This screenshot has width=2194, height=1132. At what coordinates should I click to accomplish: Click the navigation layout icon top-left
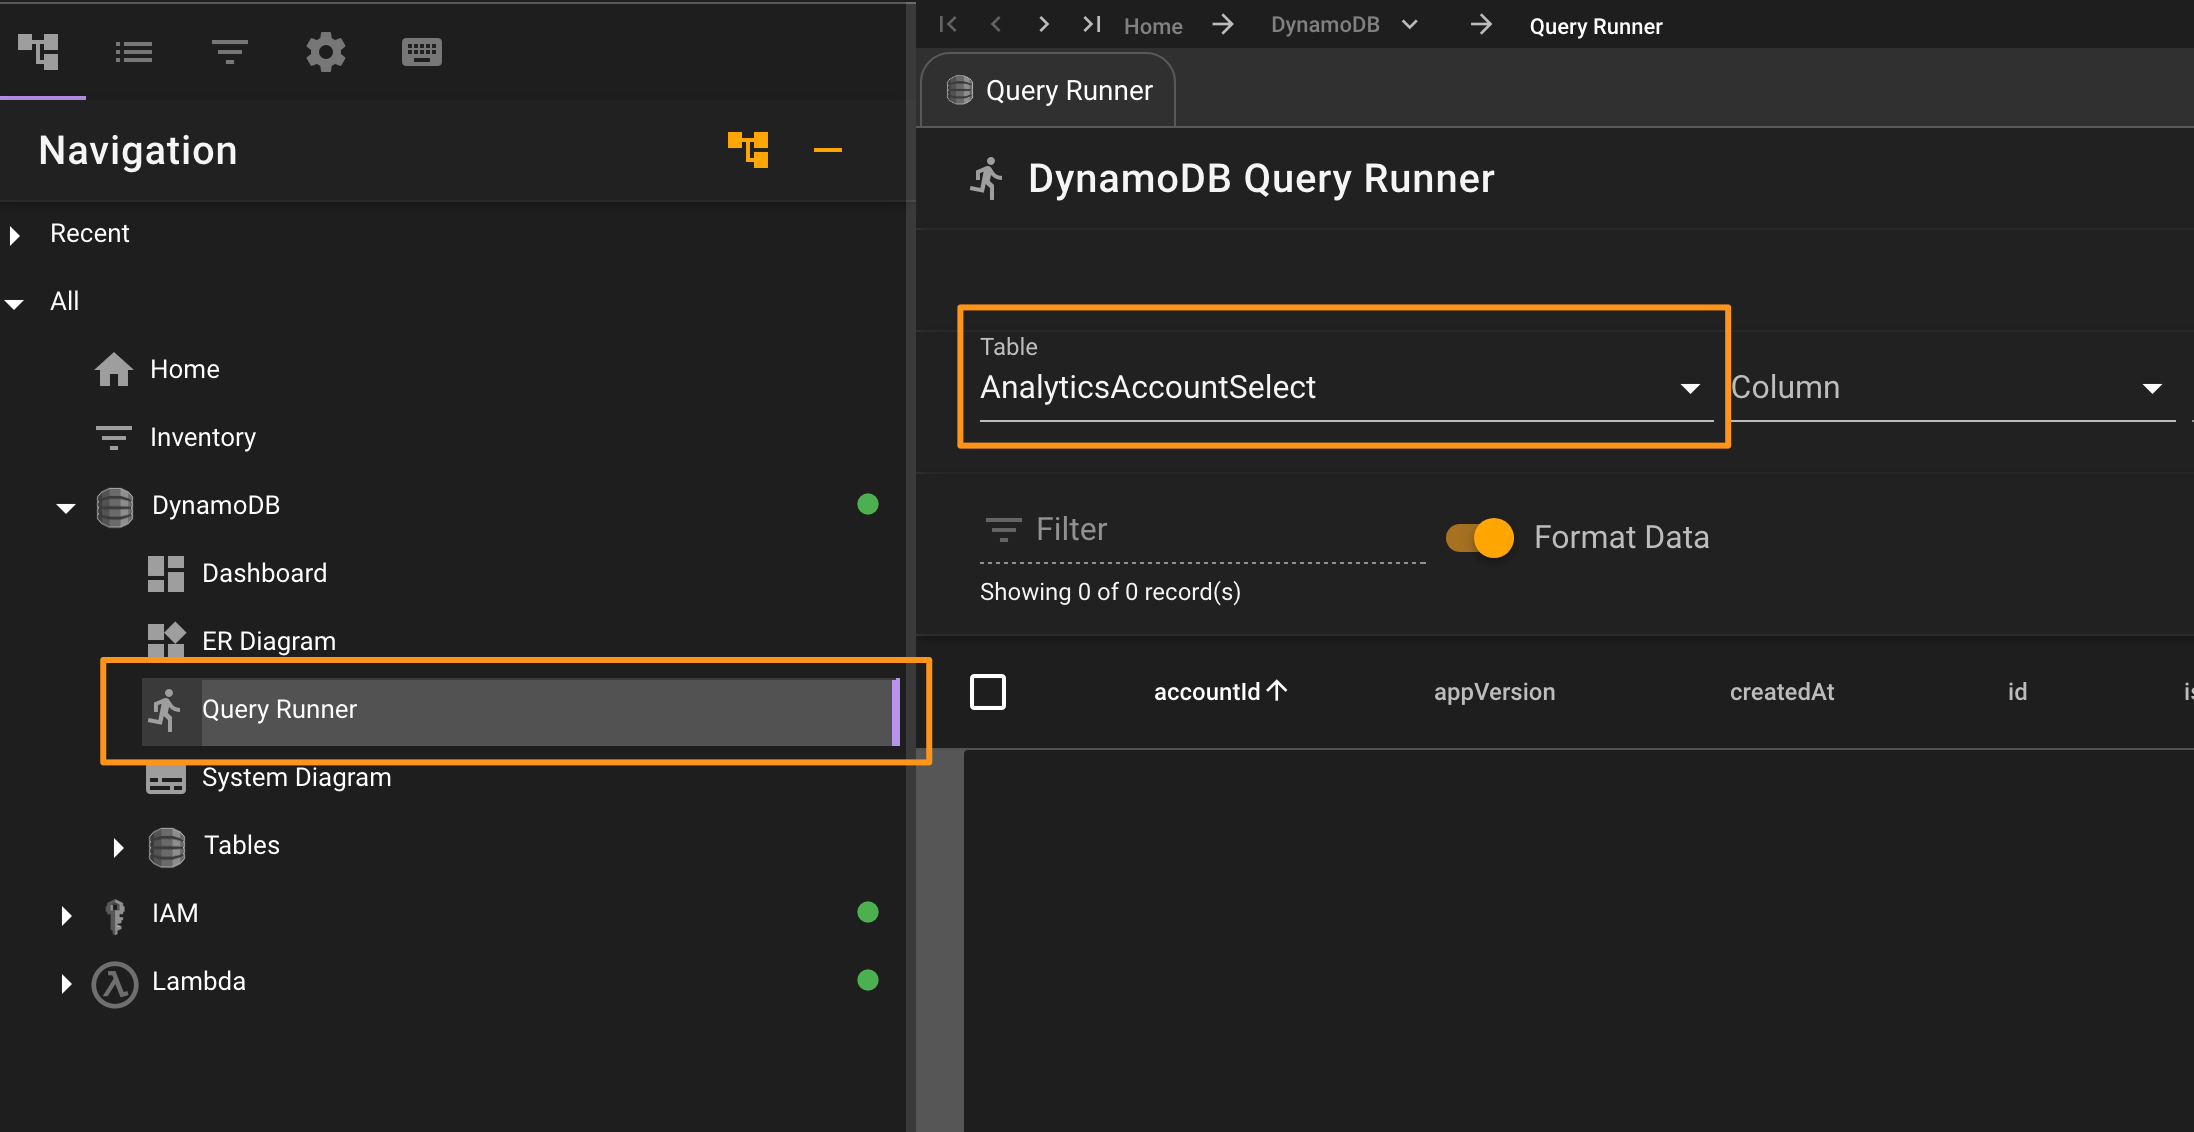(38, 52)
